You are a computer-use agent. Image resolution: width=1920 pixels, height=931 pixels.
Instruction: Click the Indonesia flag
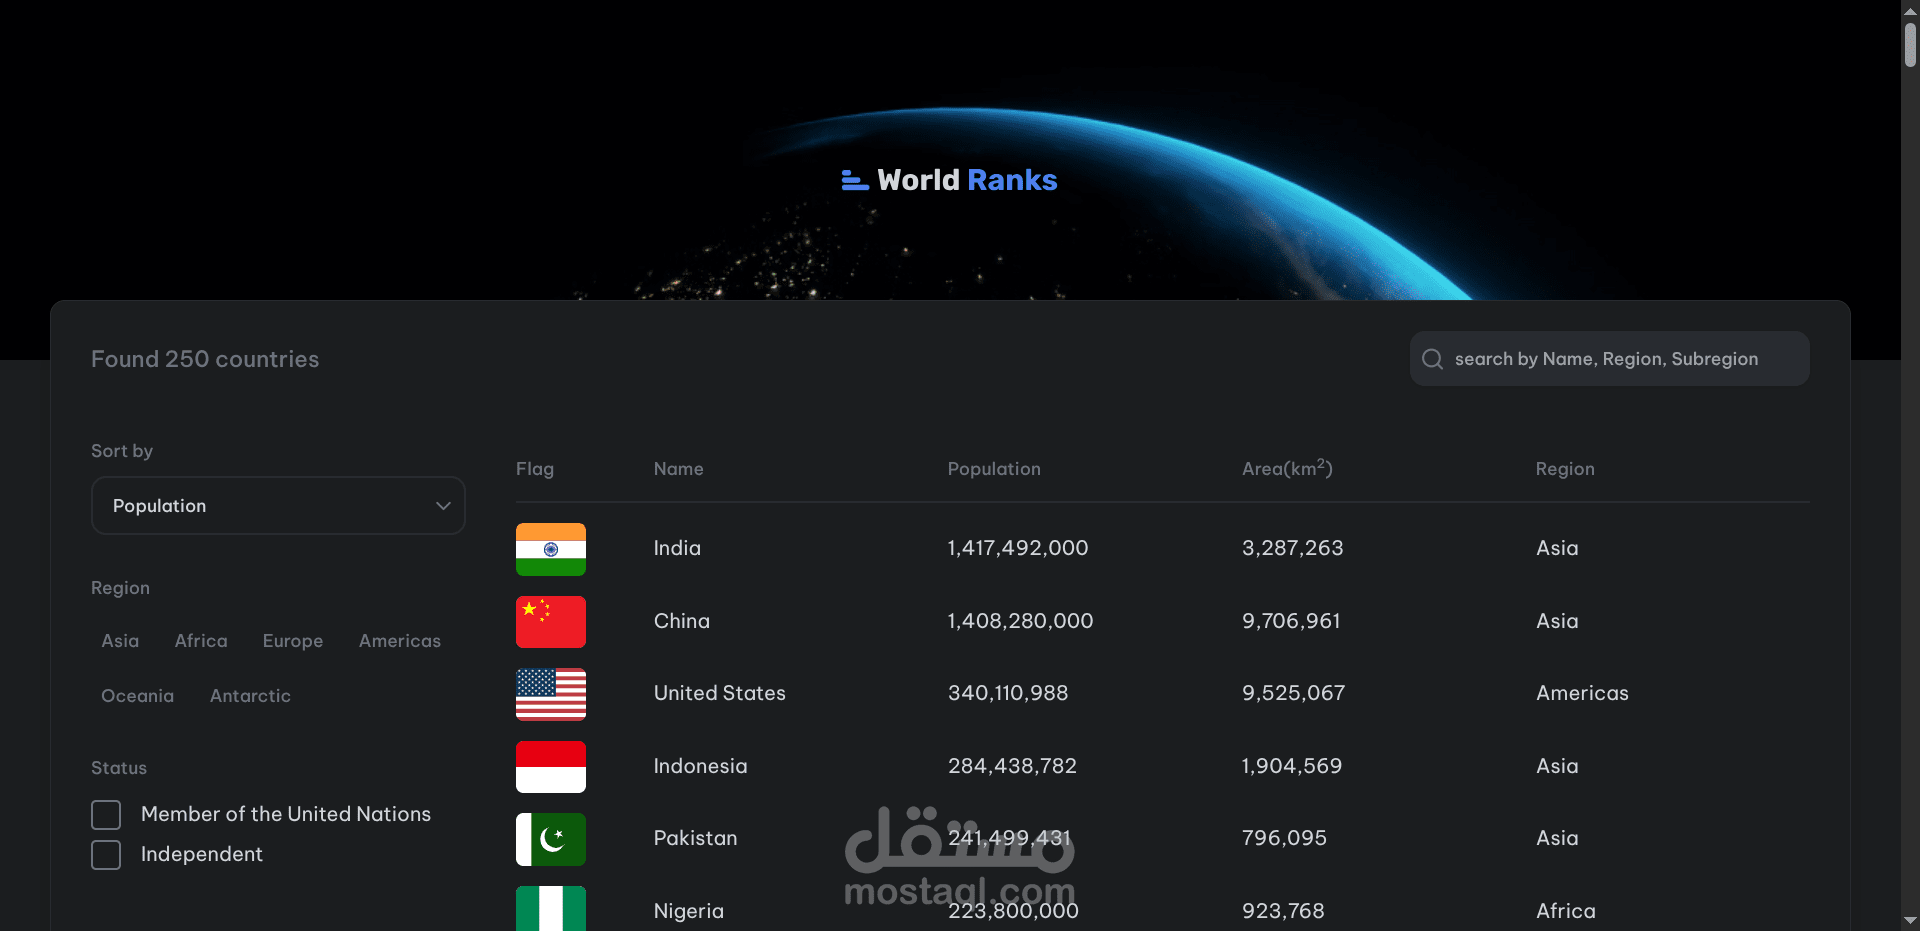551,767
